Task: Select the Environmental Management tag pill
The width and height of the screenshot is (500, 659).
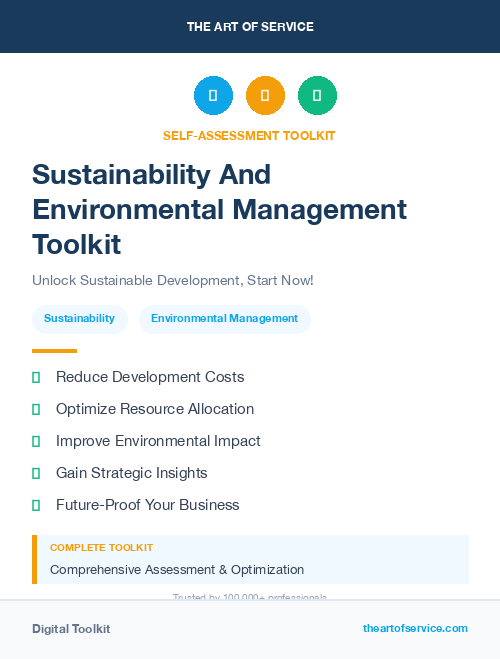Action: tap(225, 319)
